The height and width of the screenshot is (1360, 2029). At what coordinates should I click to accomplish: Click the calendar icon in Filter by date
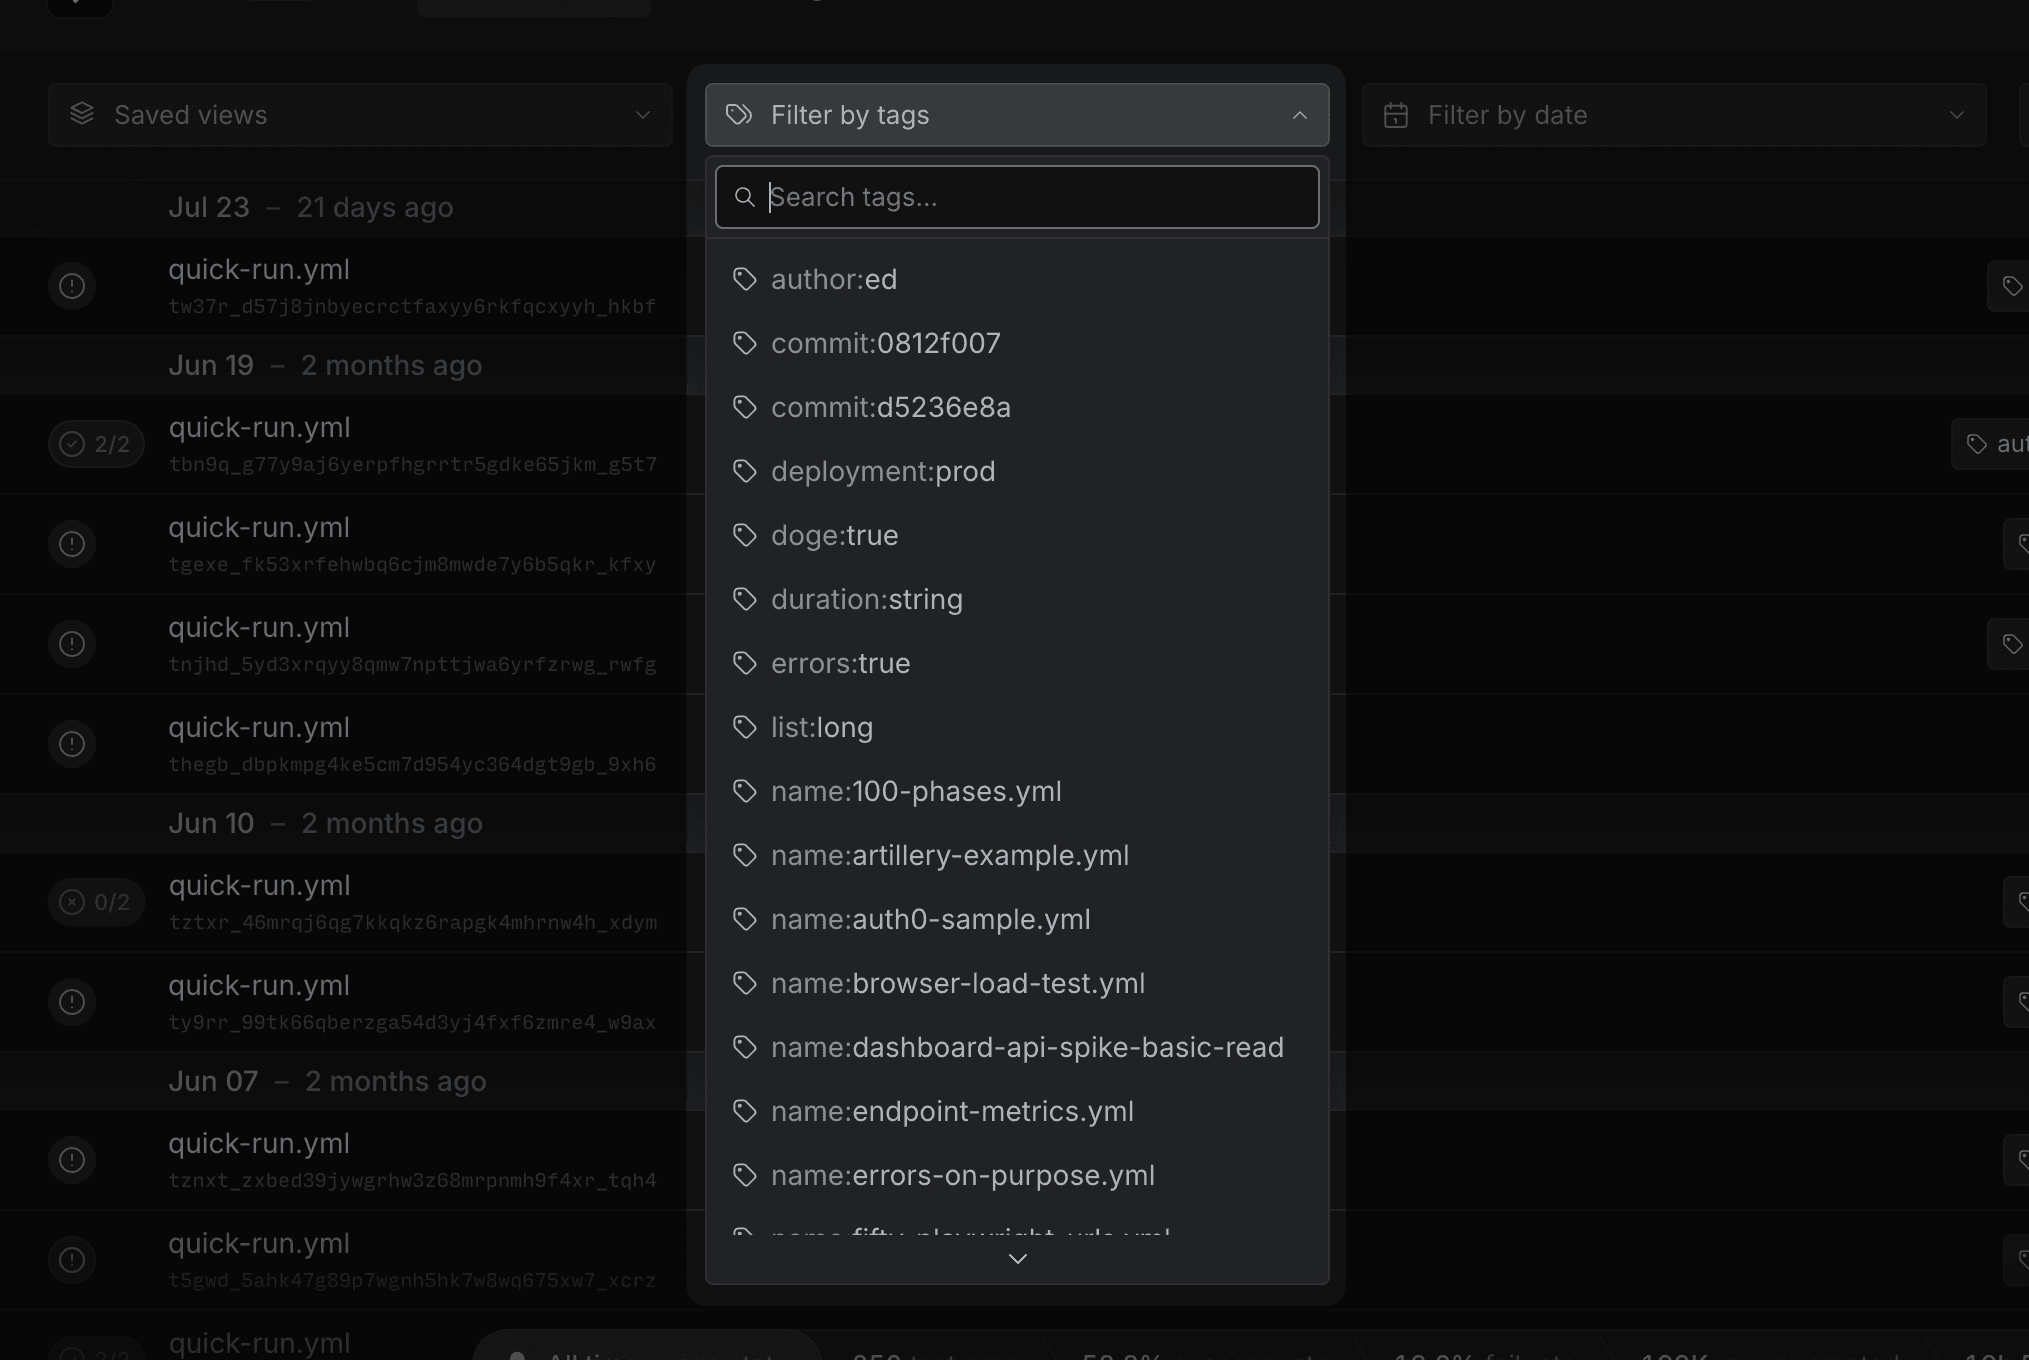click(x=1396, y=115)
